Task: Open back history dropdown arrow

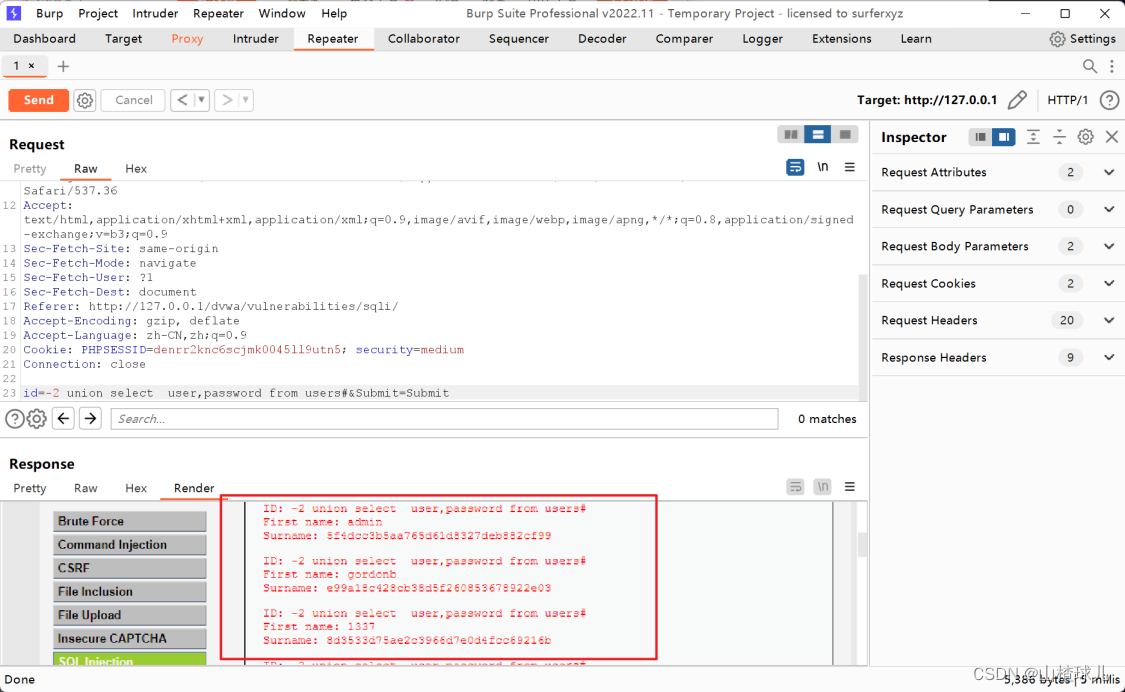Action: pyautogui.click(x=202, y=100)
